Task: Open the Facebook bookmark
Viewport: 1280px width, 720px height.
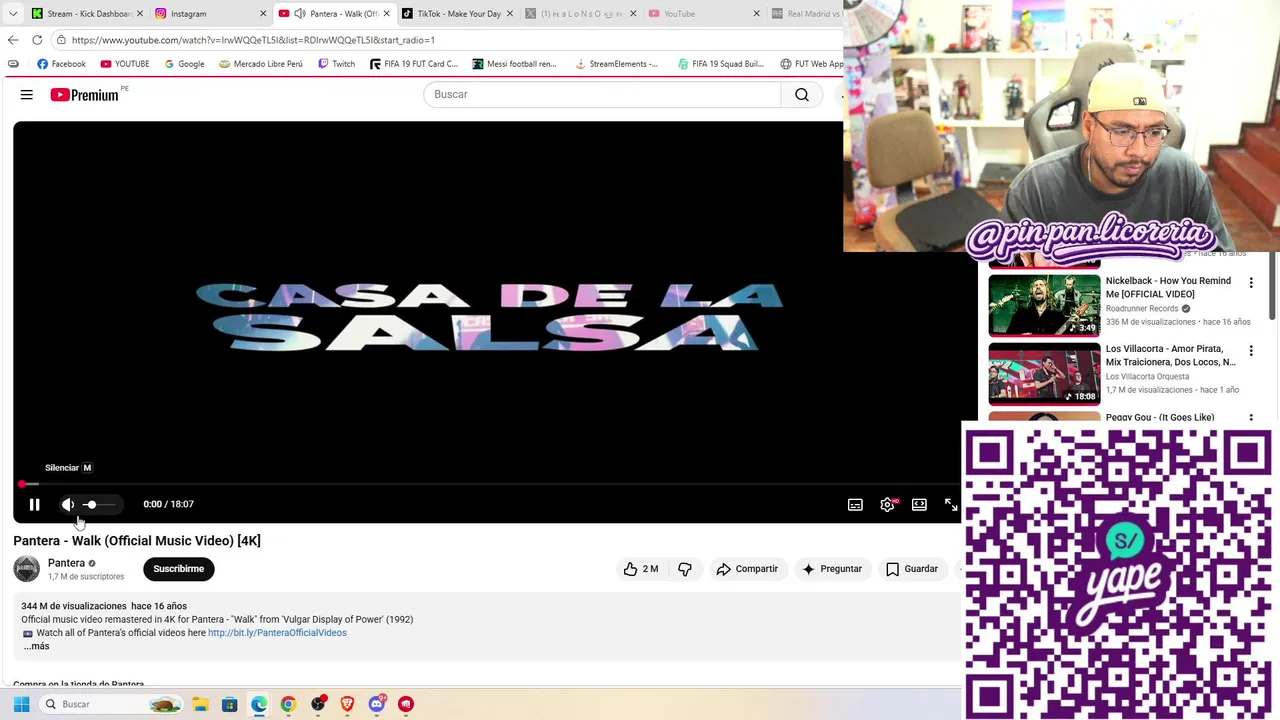Action: 61,64
